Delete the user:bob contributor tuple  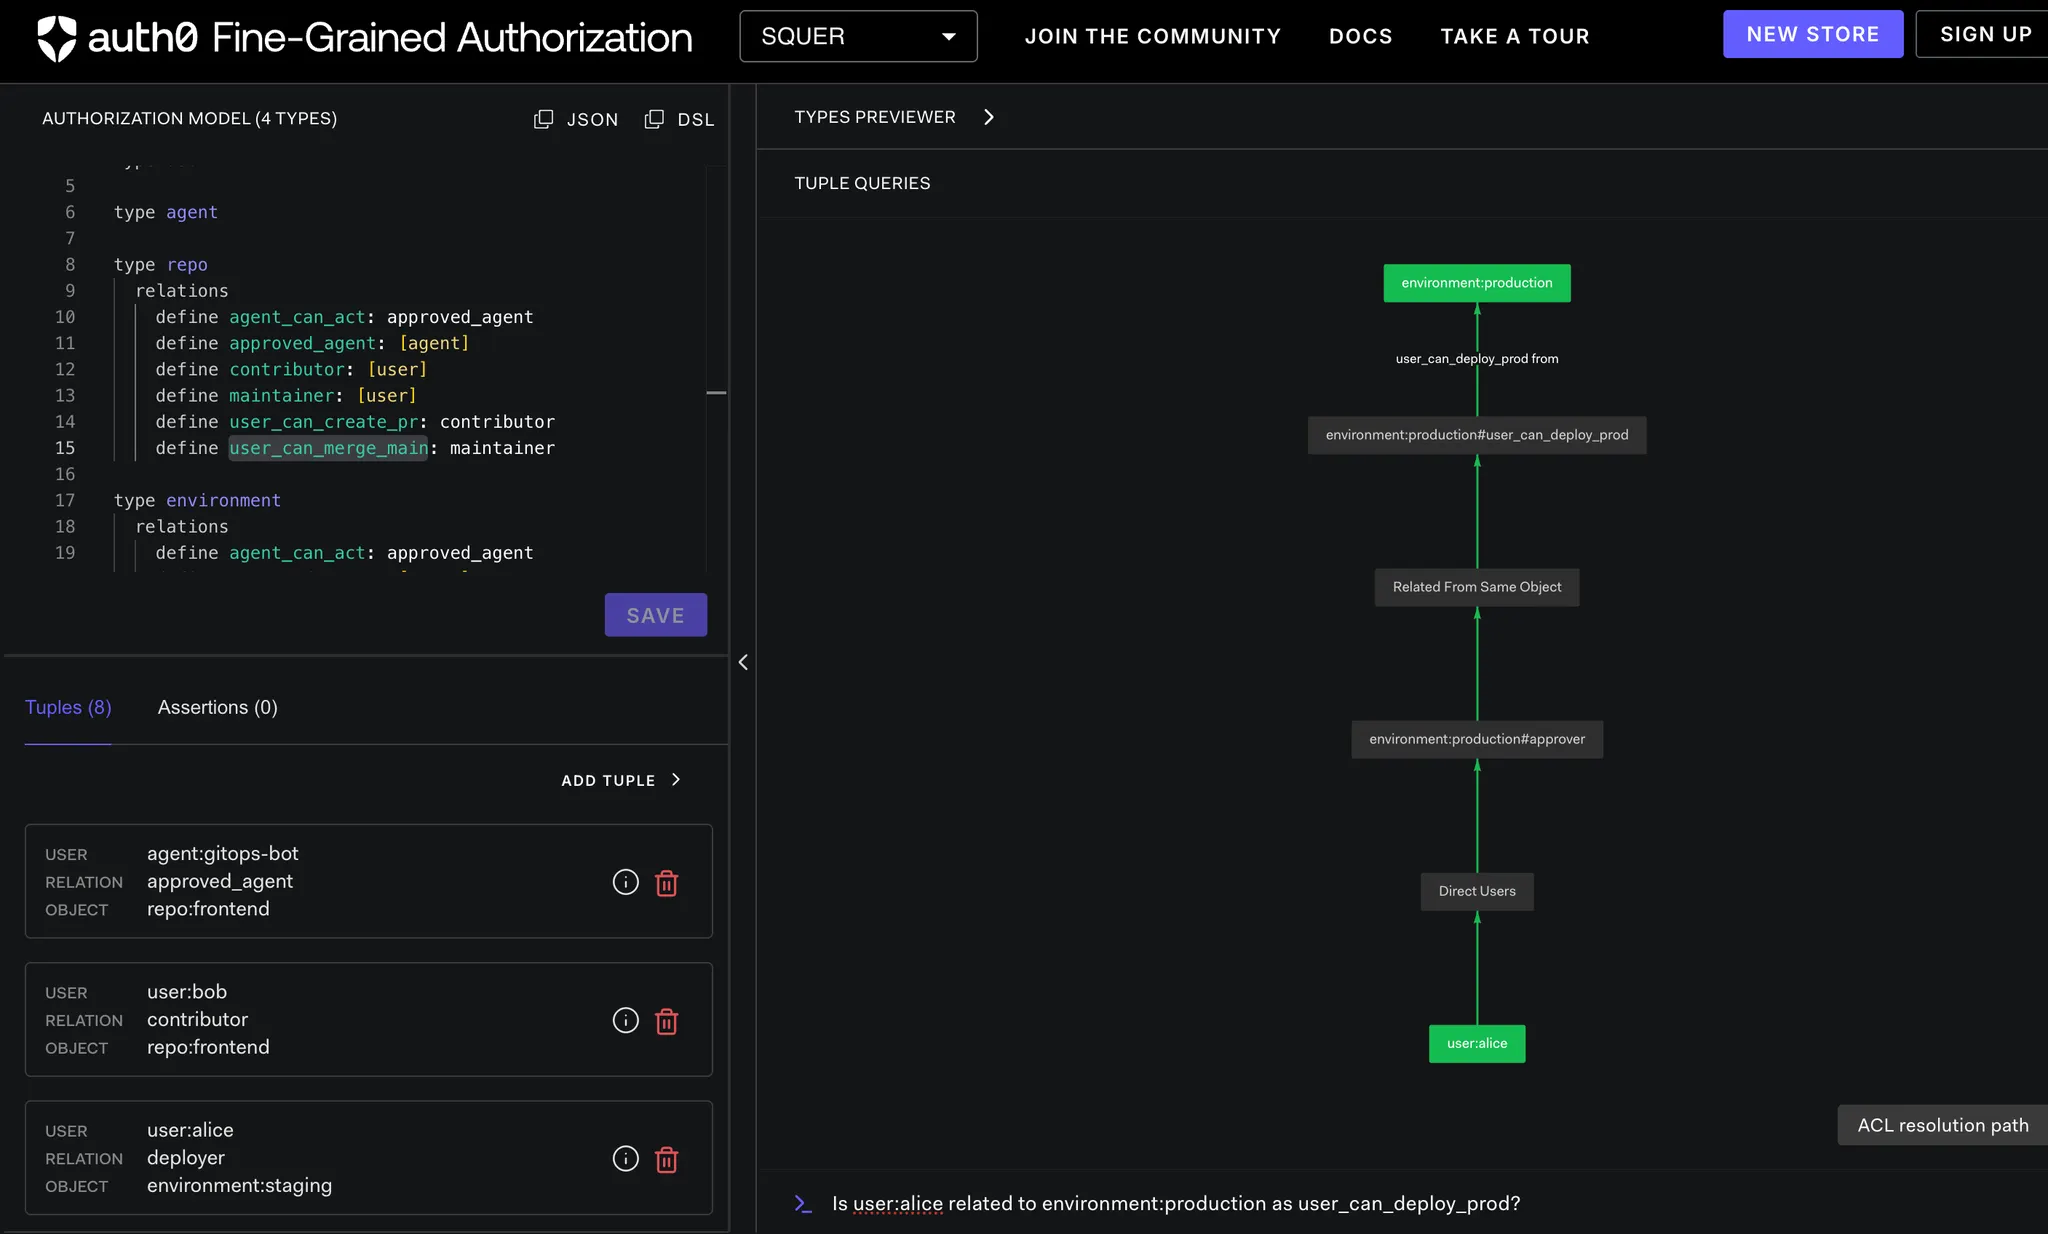tap(666, 1021)
